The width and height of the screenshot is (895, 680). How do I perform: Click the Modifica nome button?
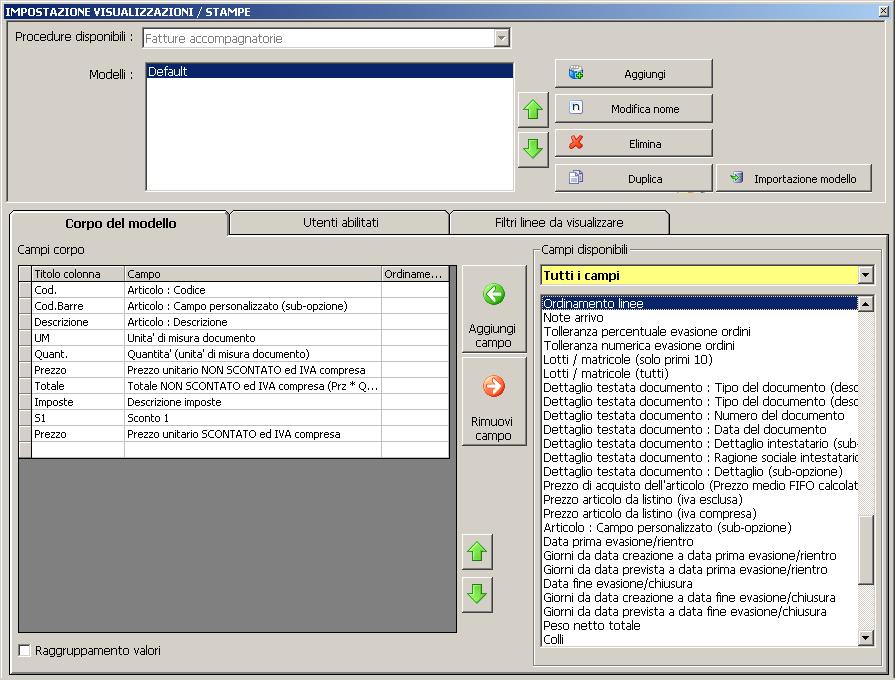pyautogui.click(x=633, y=108)
